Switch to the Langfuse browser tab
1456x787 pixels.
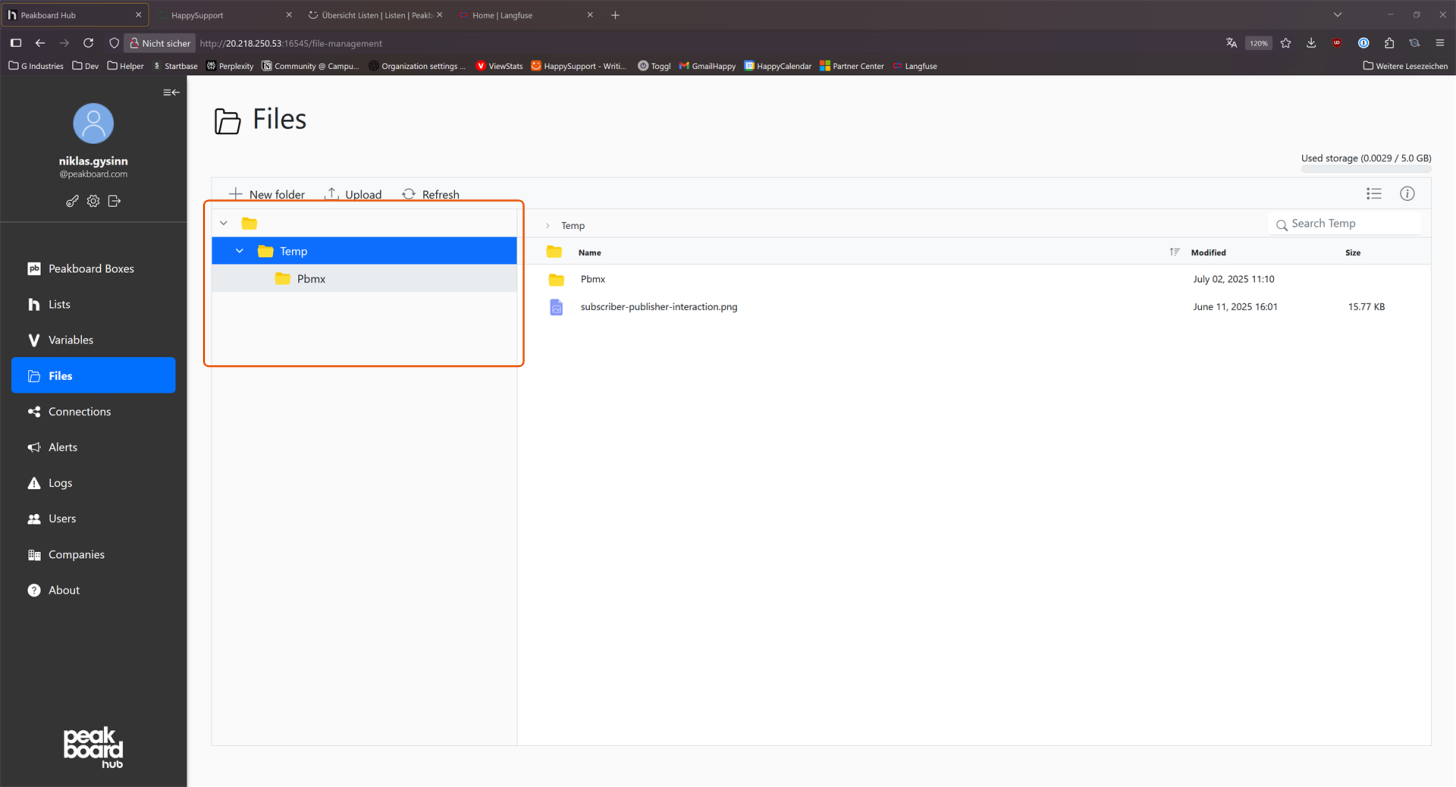[x=505, y=15]
